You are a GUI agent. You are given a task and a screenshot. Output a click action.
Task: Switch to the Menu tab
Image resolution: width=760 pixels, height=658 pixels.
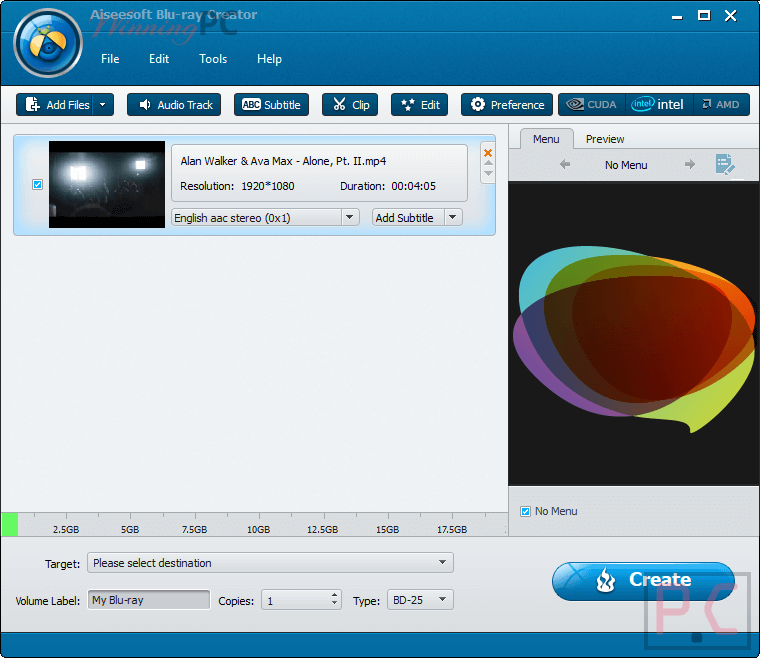[x=546, y=139]
